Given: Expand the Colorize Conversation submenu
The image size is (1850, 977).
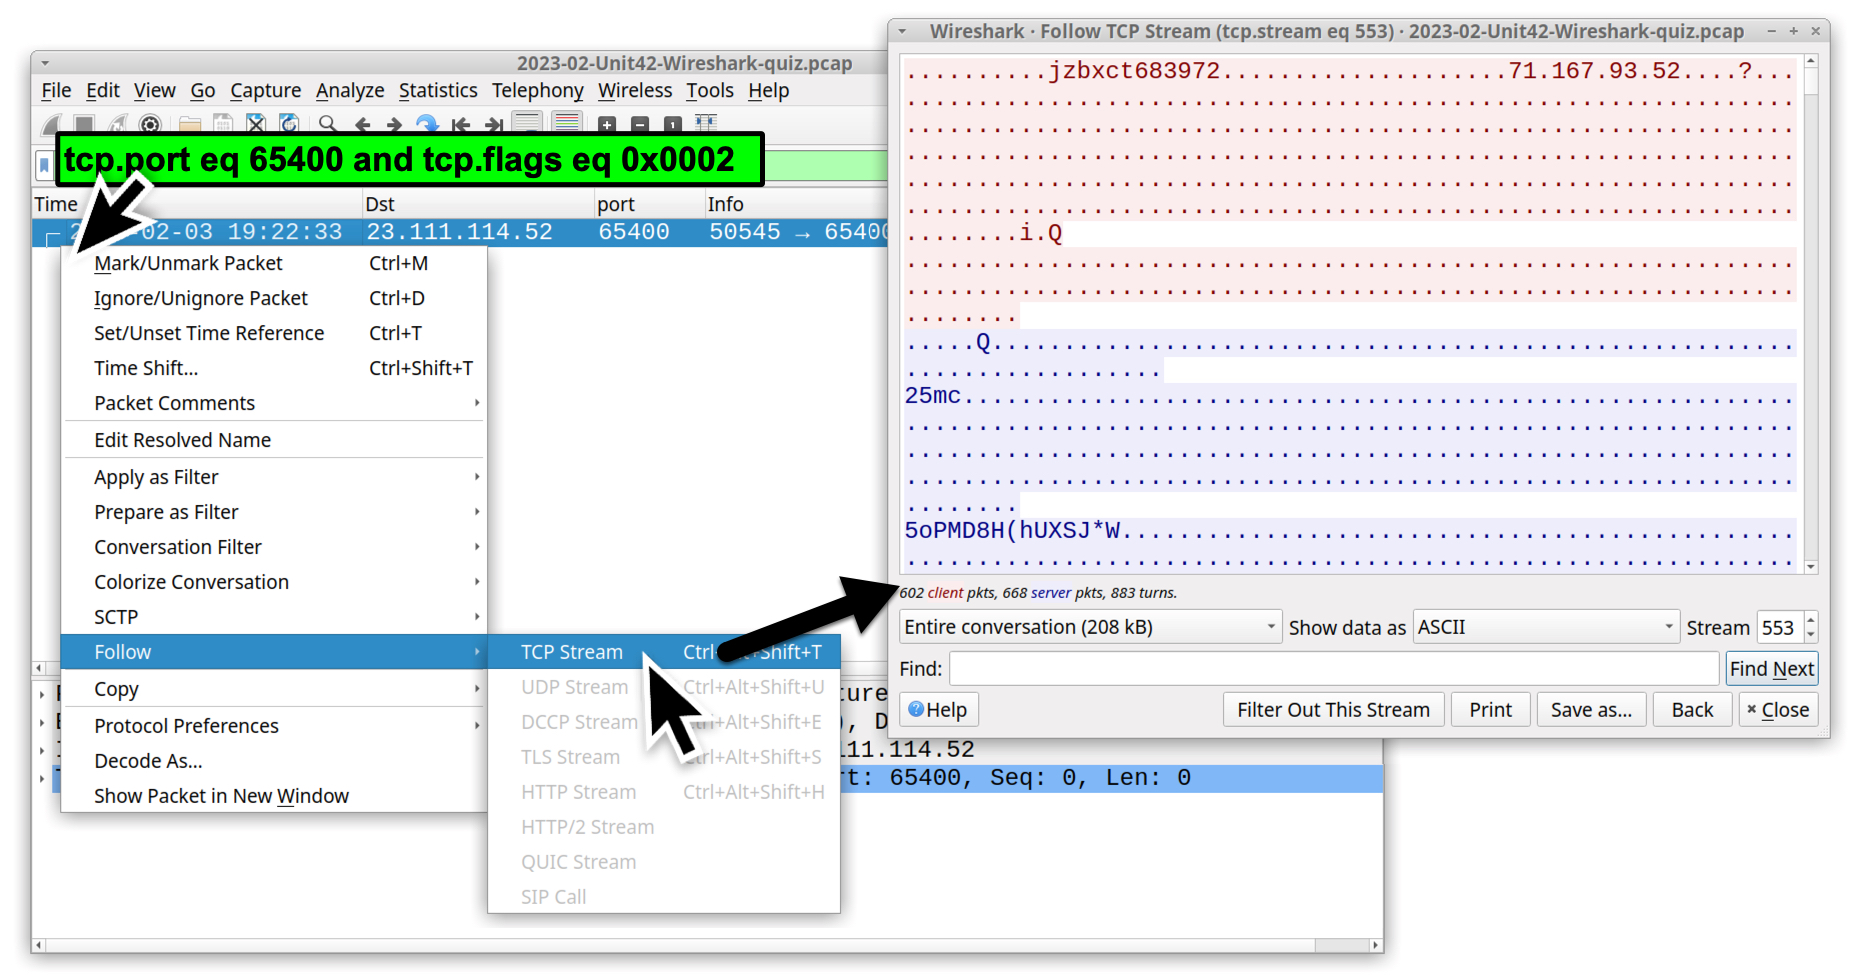Looking at the screenshot, I should tap(274, 582).
